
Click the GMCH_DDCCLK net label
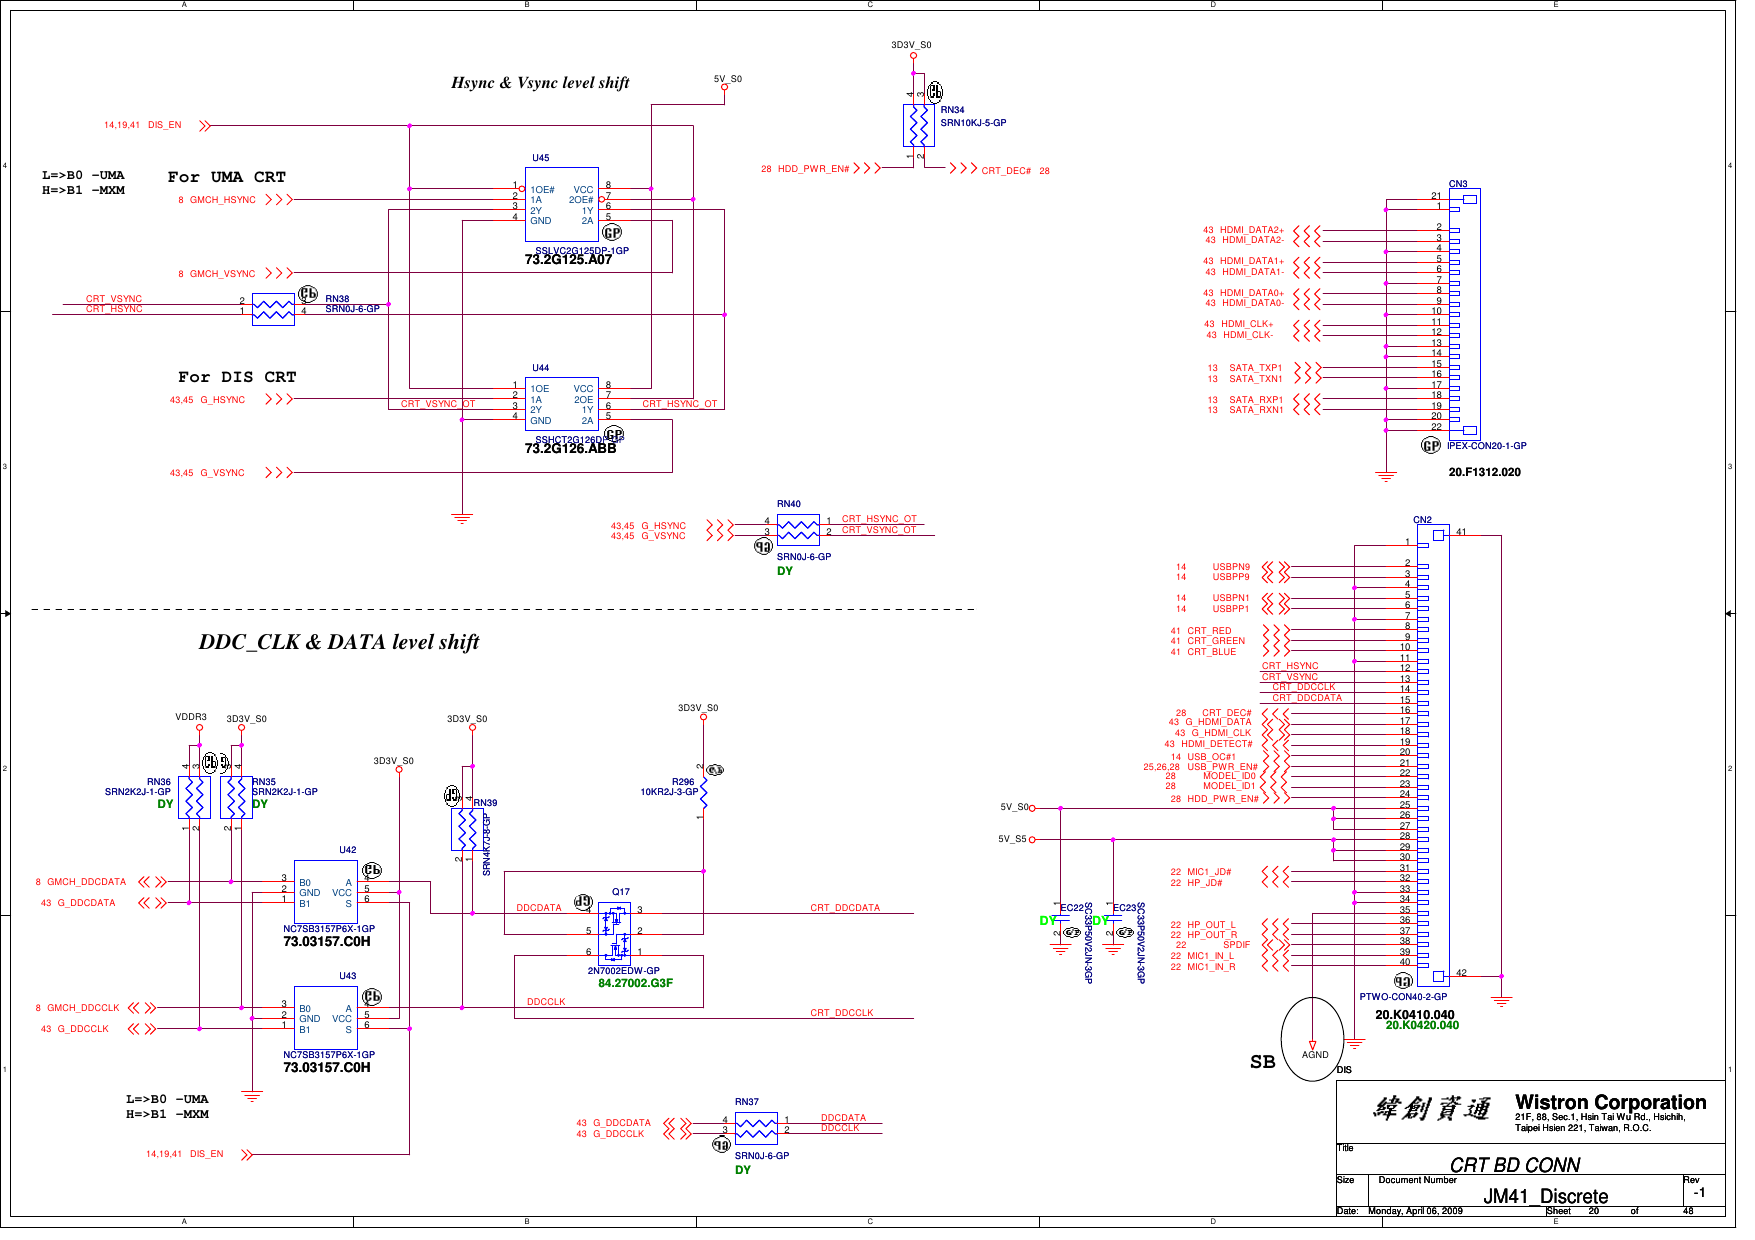click(83, 1008)
